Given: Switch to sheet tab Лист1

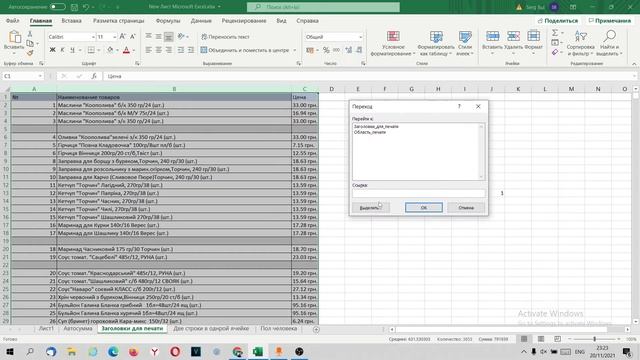Looking at the screenshot, I should click(46, 329).
